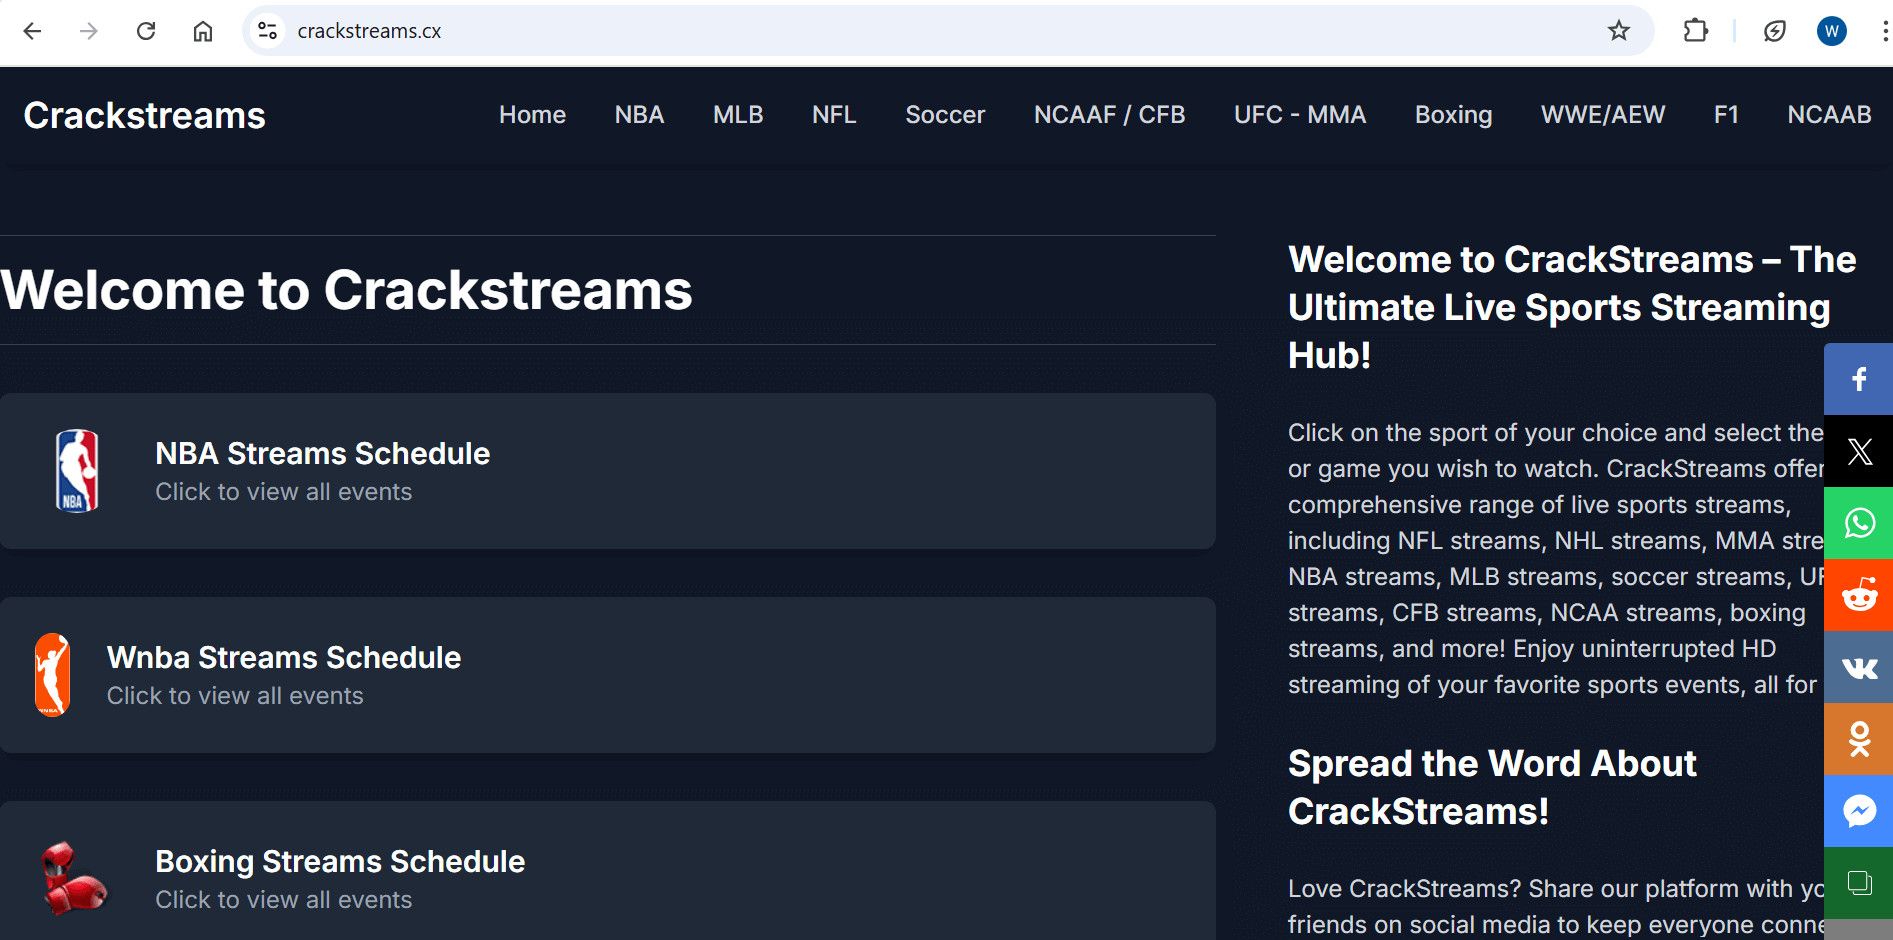Open the Home nav item
Screen dimensions: 1893x940
(x=533, y=115)
